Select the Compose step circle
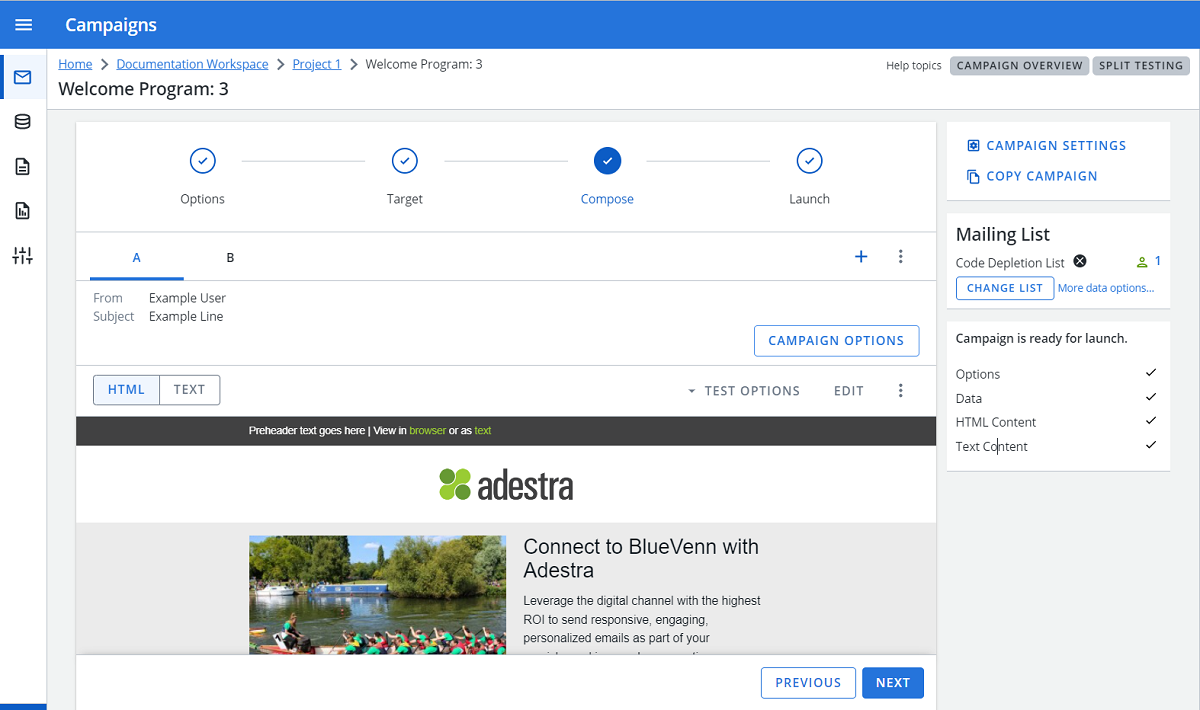The width and height of the screenshot is (1200, 710). coord(607,160)
